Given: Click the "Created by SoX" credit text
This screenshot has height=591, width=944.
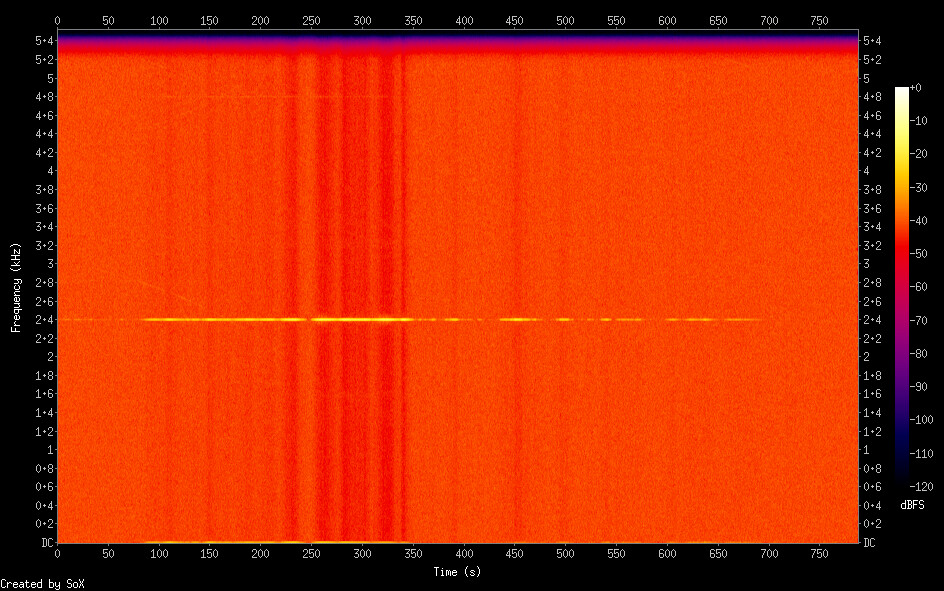Looking at the screenshot, I should pos(36,583).
